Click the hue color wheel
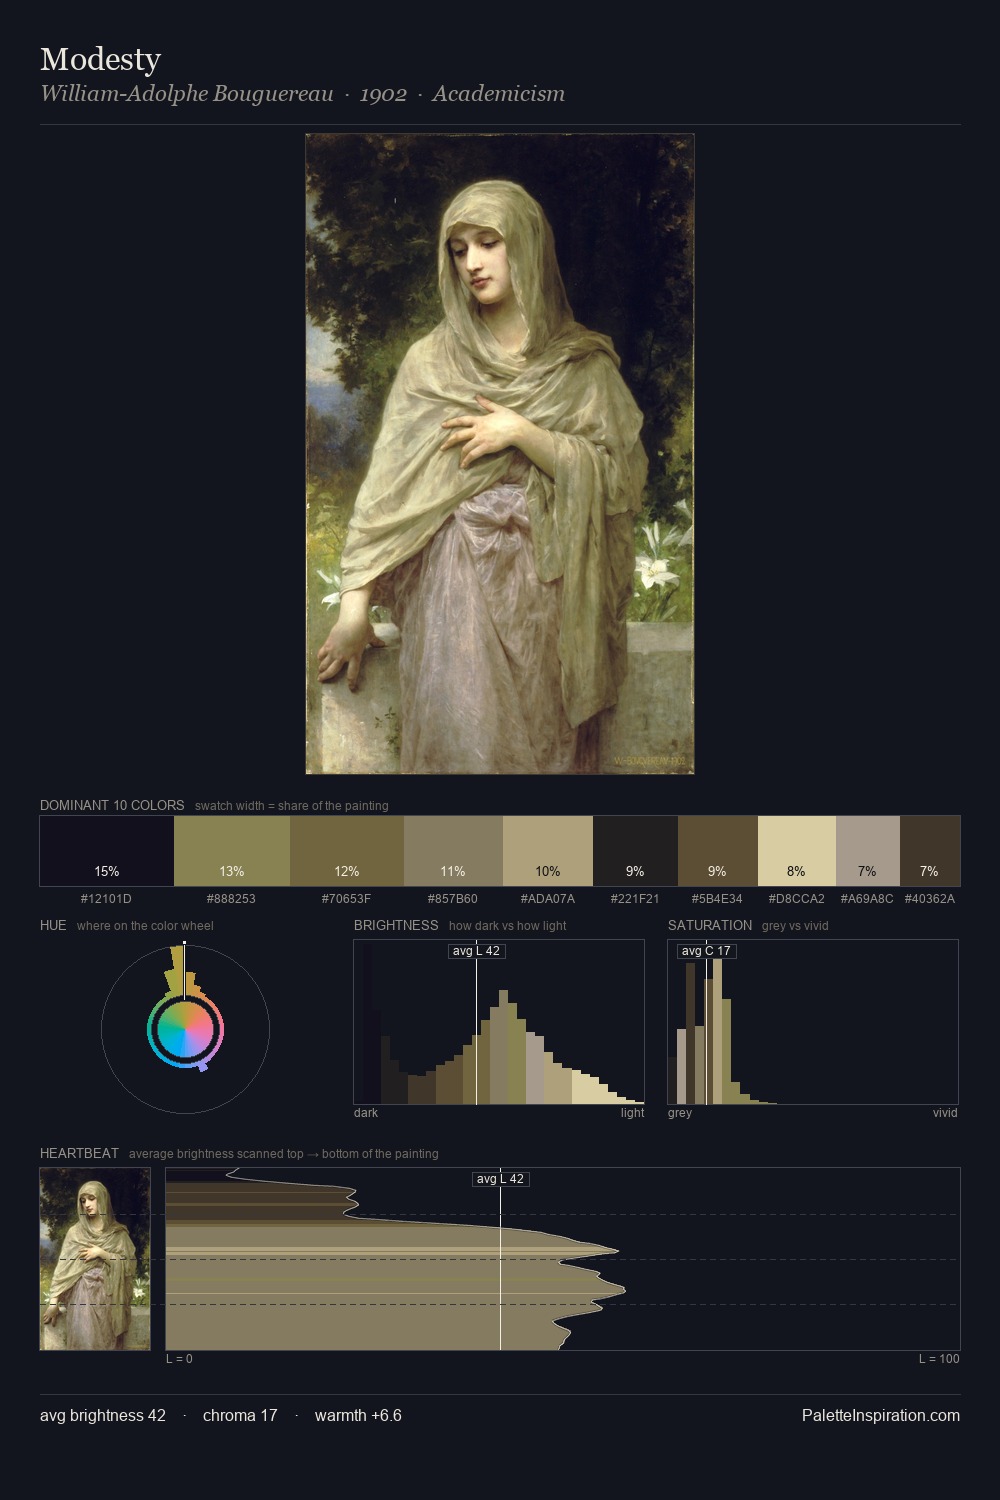Image resolution: width=1000 pixels, height=1500 pixels. (185, 1029)
